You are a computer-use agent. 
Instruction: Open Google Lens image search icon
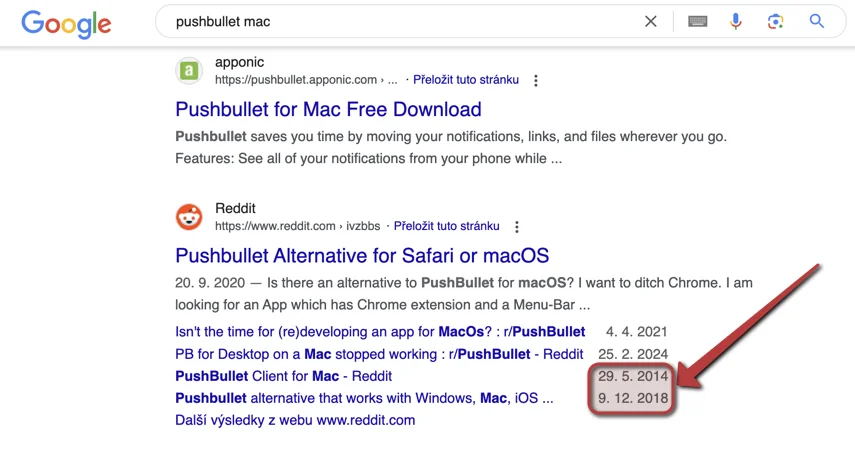[775, 21]
